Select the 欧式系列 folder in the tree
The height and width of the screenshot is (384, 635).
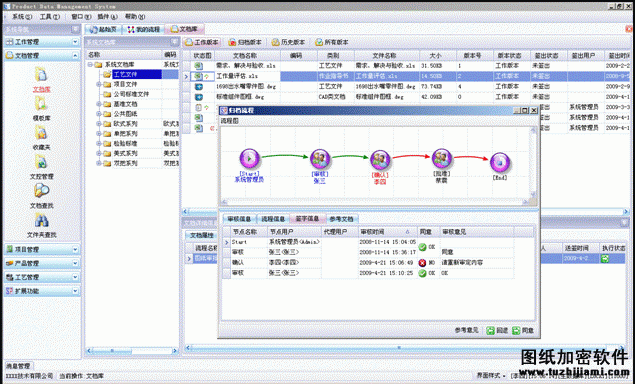coord(125,124)
